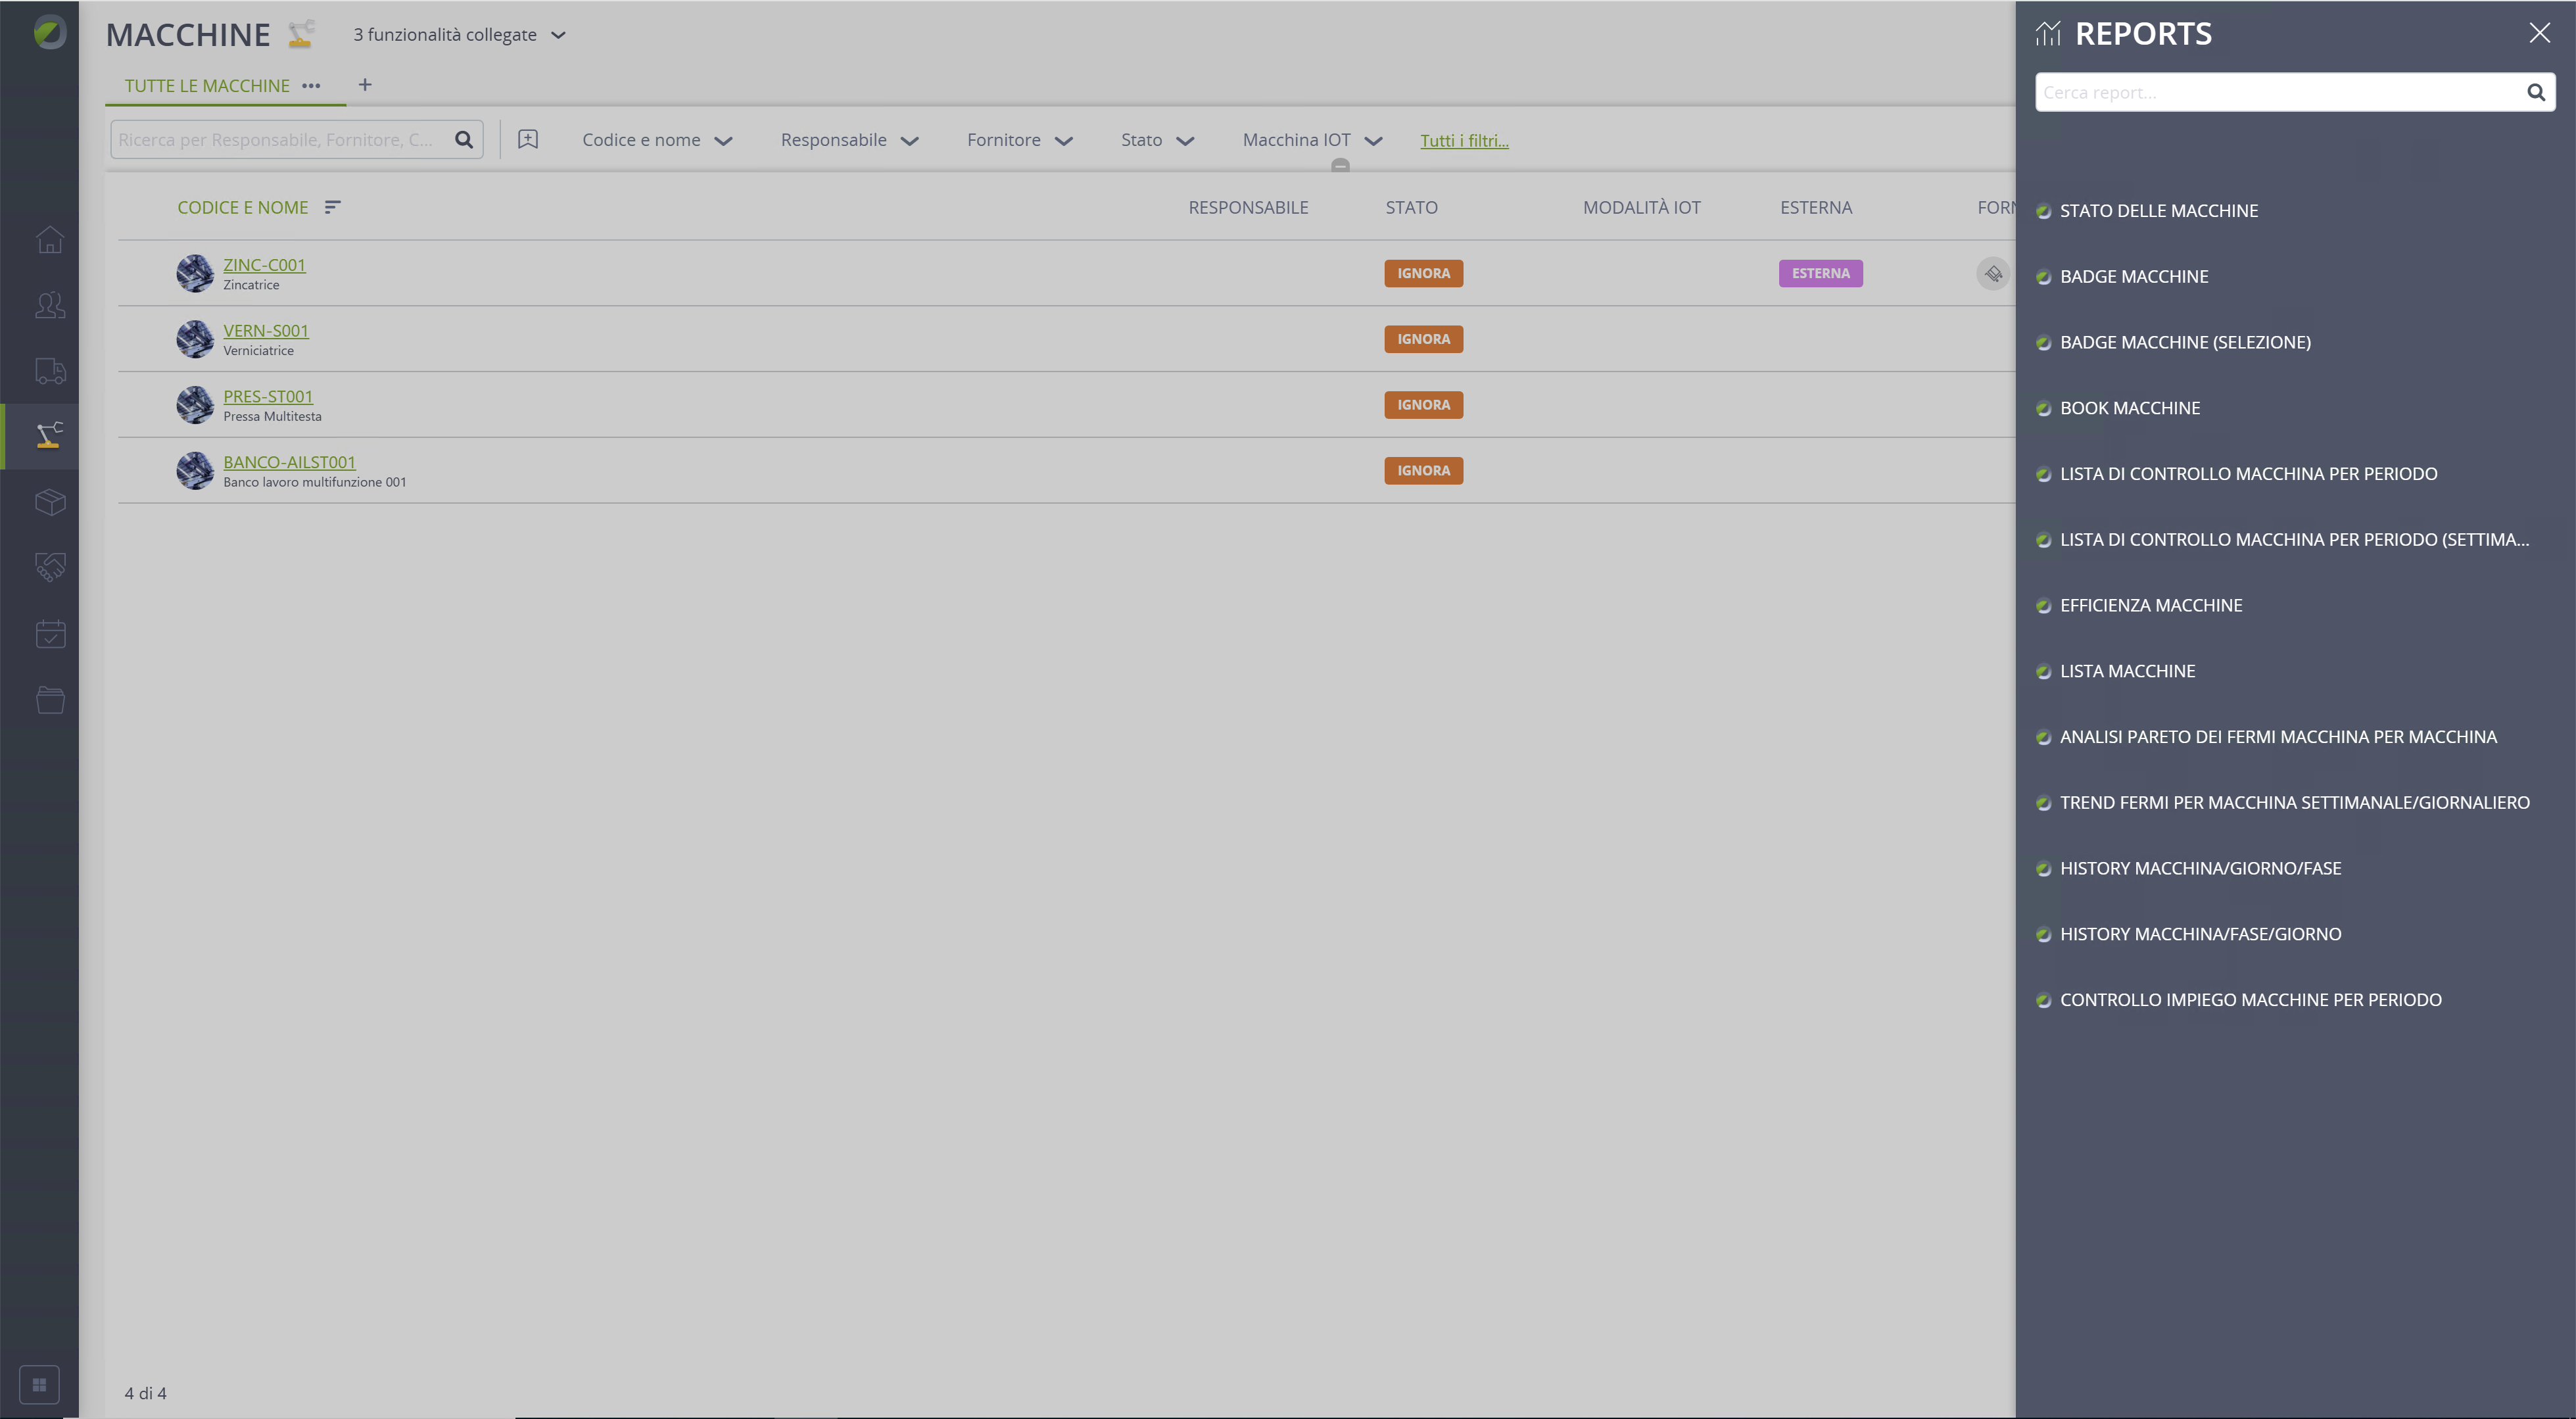The width and height of the screenshot is (2576, 1419).
Task: Click the app grid icon at sidebar bottom
Action: [x=39, y=1385]
